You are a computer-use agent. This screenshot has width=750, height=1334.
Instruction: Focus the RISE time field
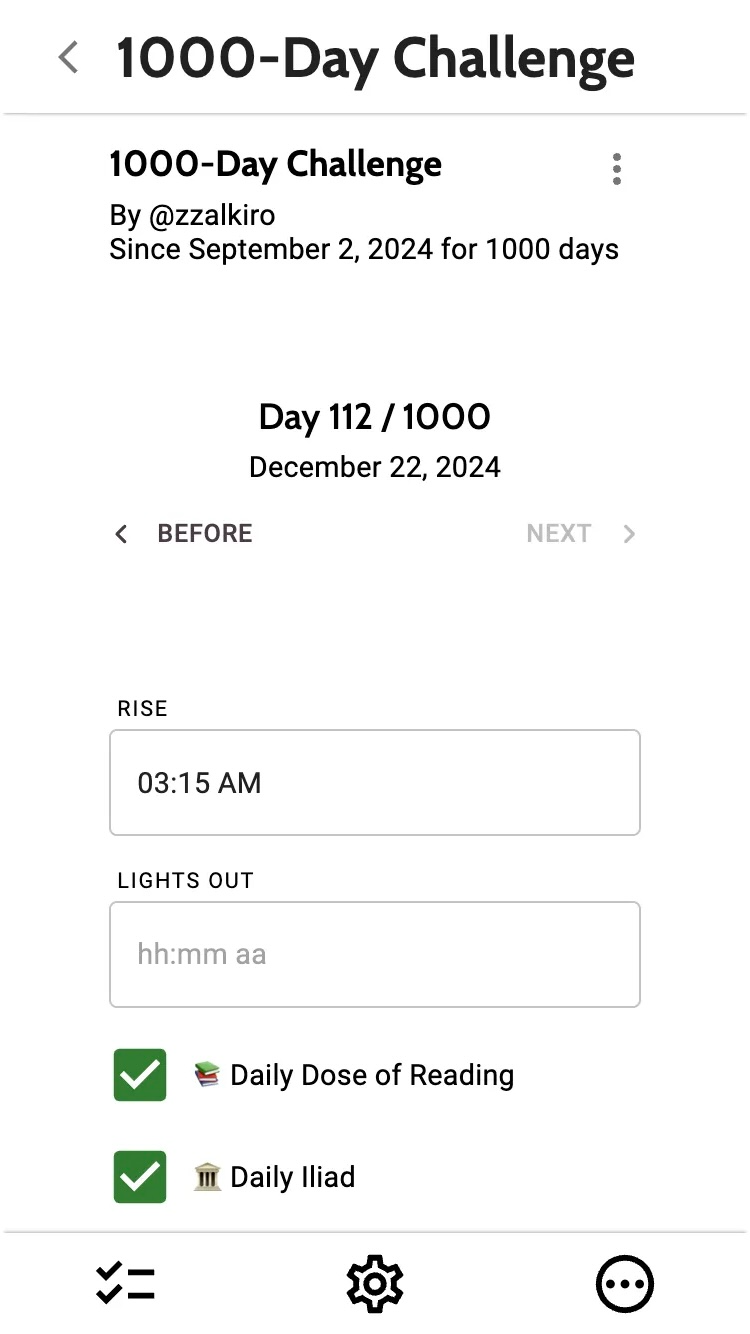point(374,782)
